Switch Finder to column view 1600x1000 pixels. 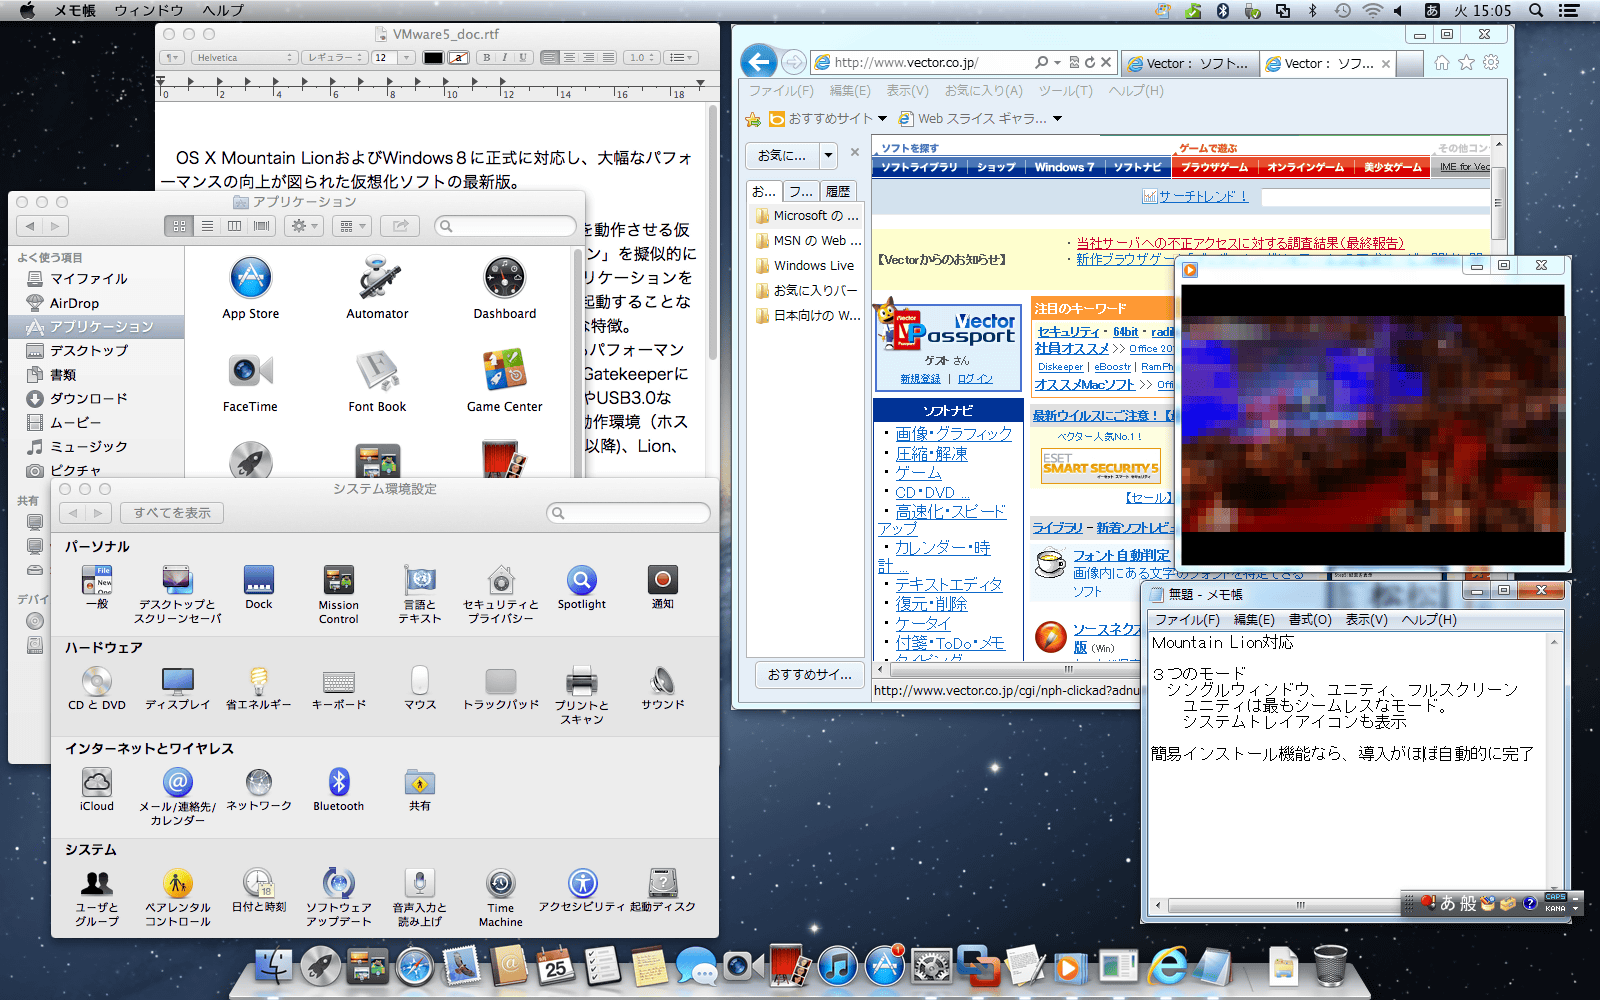(234, 226)
